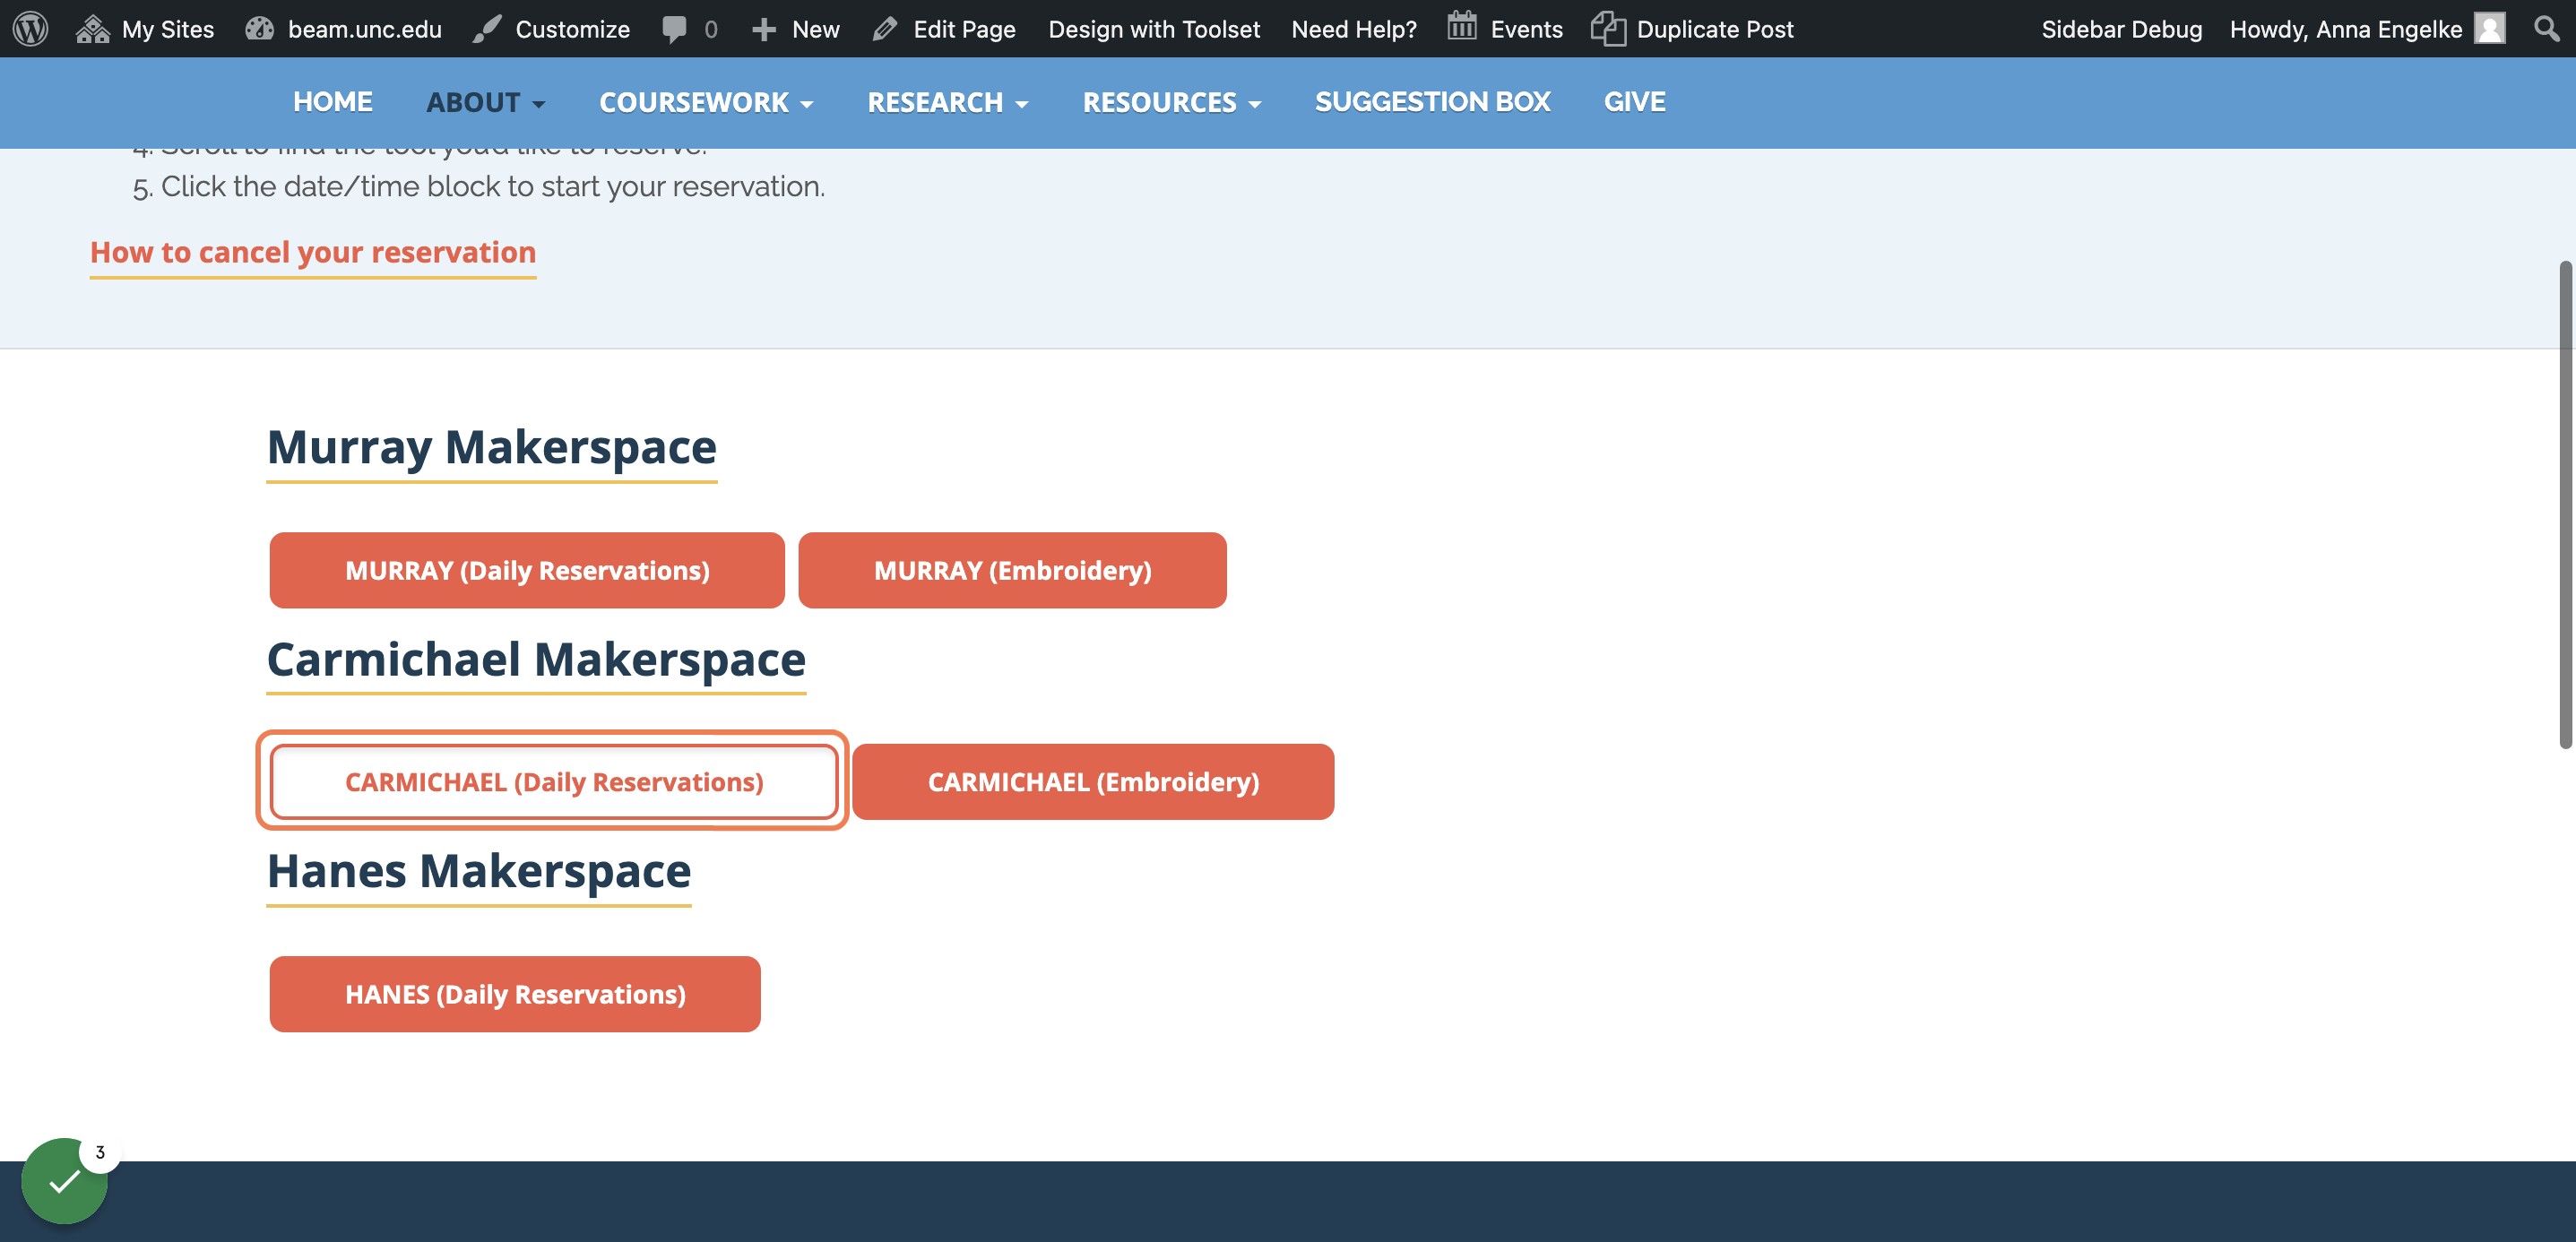
Task: Open the Need Help? item
Action: [1354, 29]
